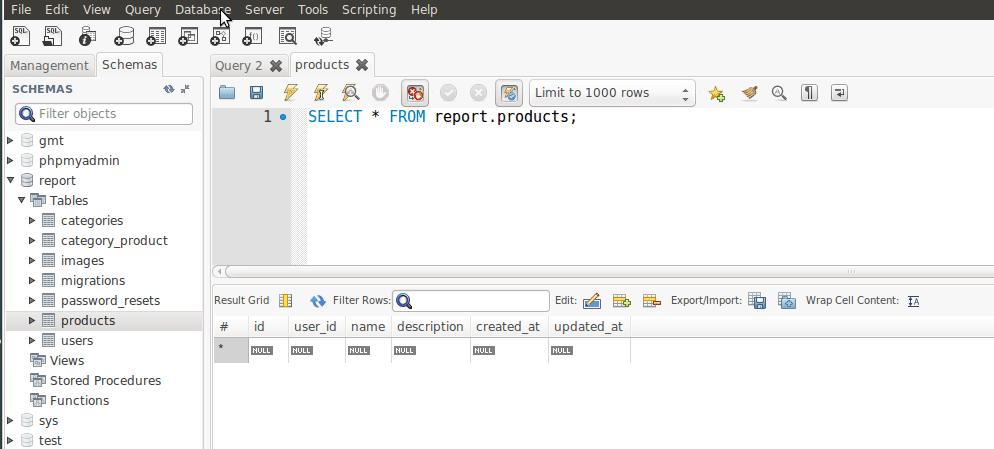Image resolution: width=994 pixels, height=449 pixels.
Task: Expand the gmt schema
Action: click(x=10, y=141)
